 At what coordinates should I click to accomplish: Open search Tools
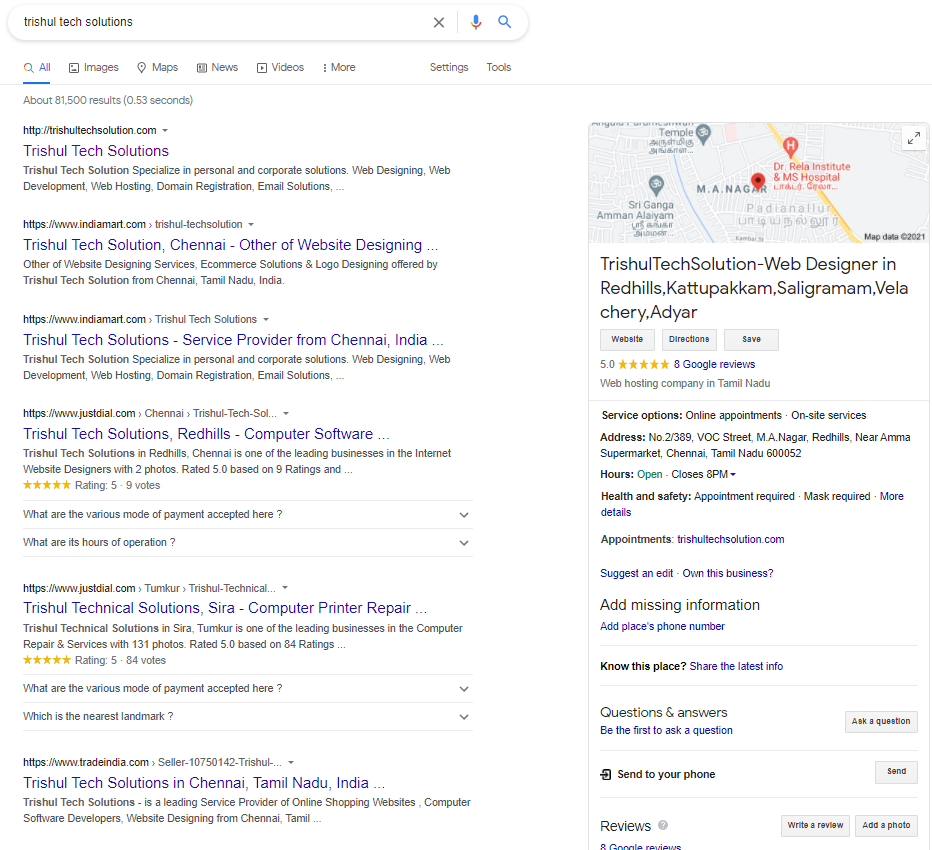(x=499, y=68)
